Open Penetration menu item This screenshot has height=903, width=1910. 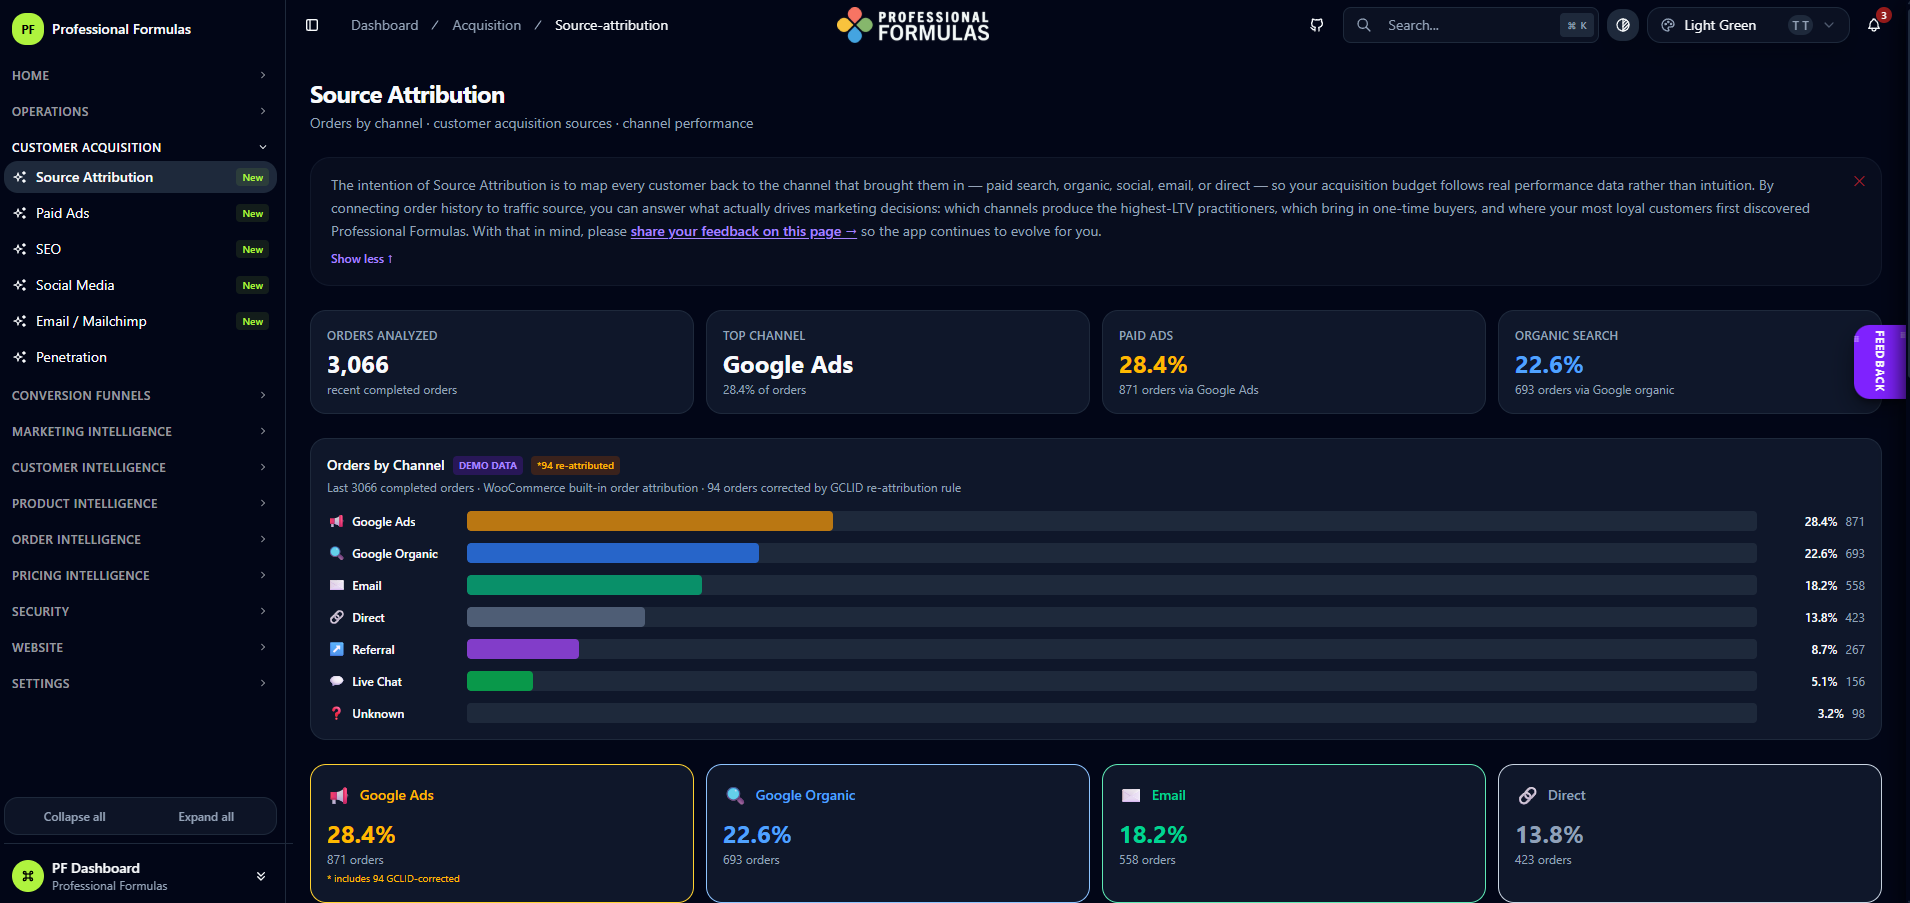pos(140,357)
